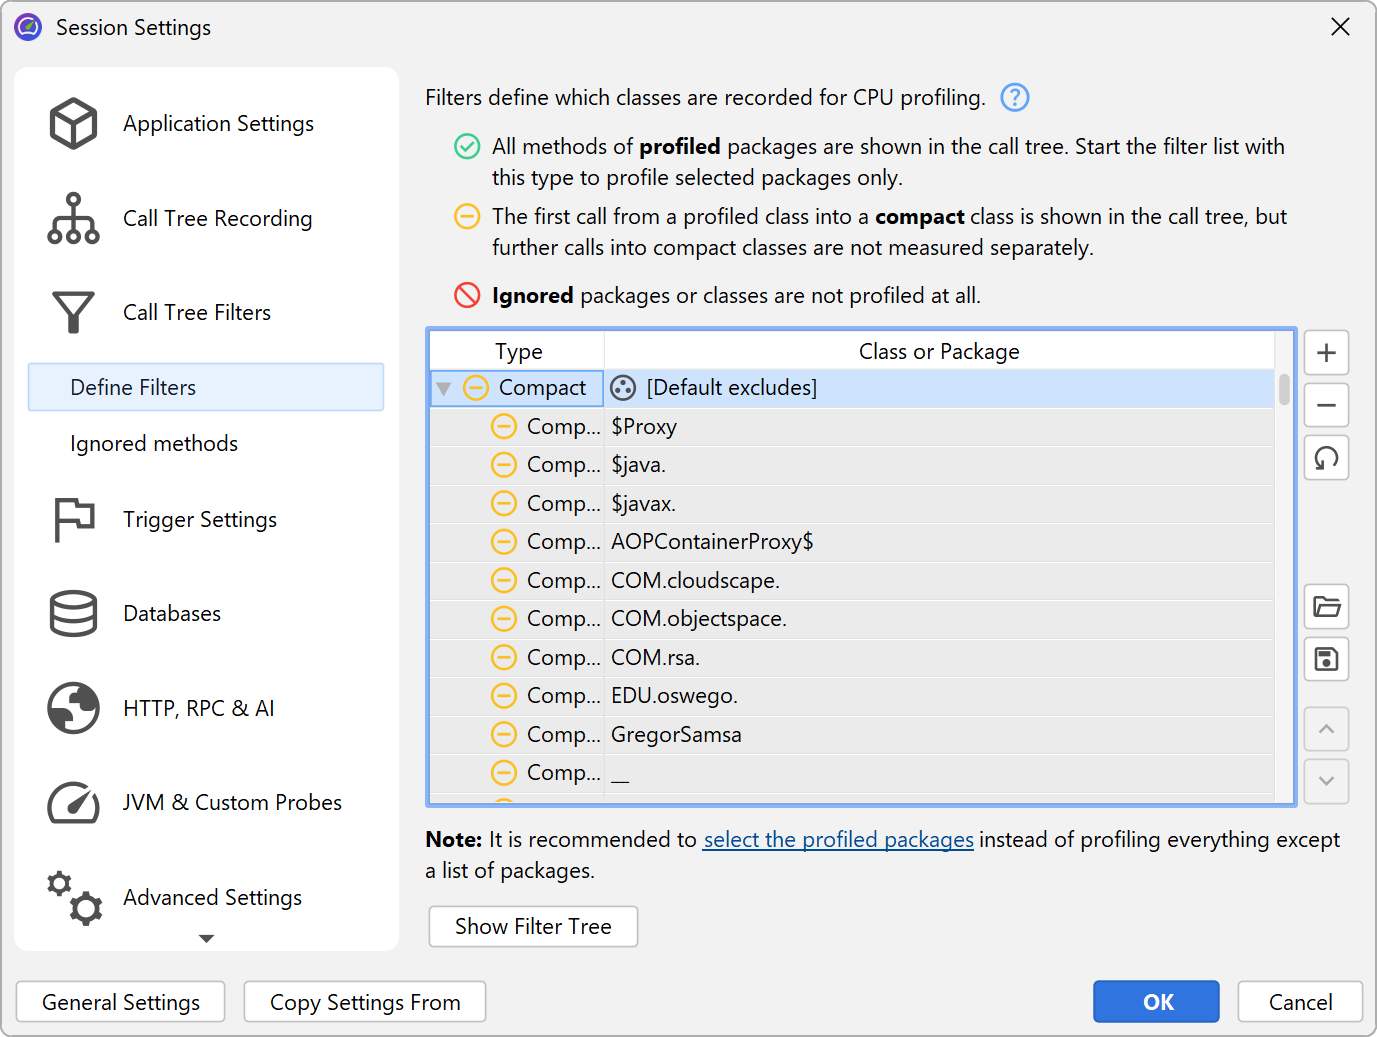
Task: Open JVM & Custom Probes section
Action: [231, 803]
